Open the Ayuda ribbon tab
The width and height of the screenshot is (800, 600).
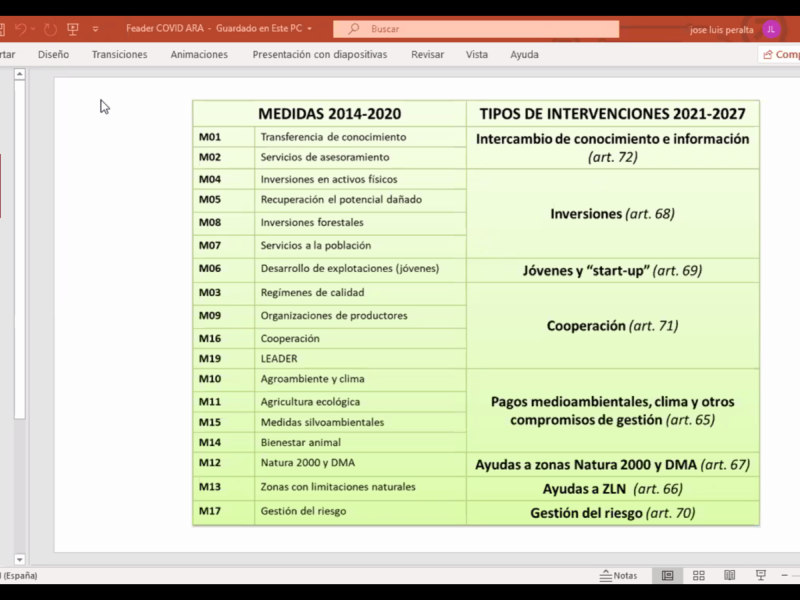(x=524, y=55)
